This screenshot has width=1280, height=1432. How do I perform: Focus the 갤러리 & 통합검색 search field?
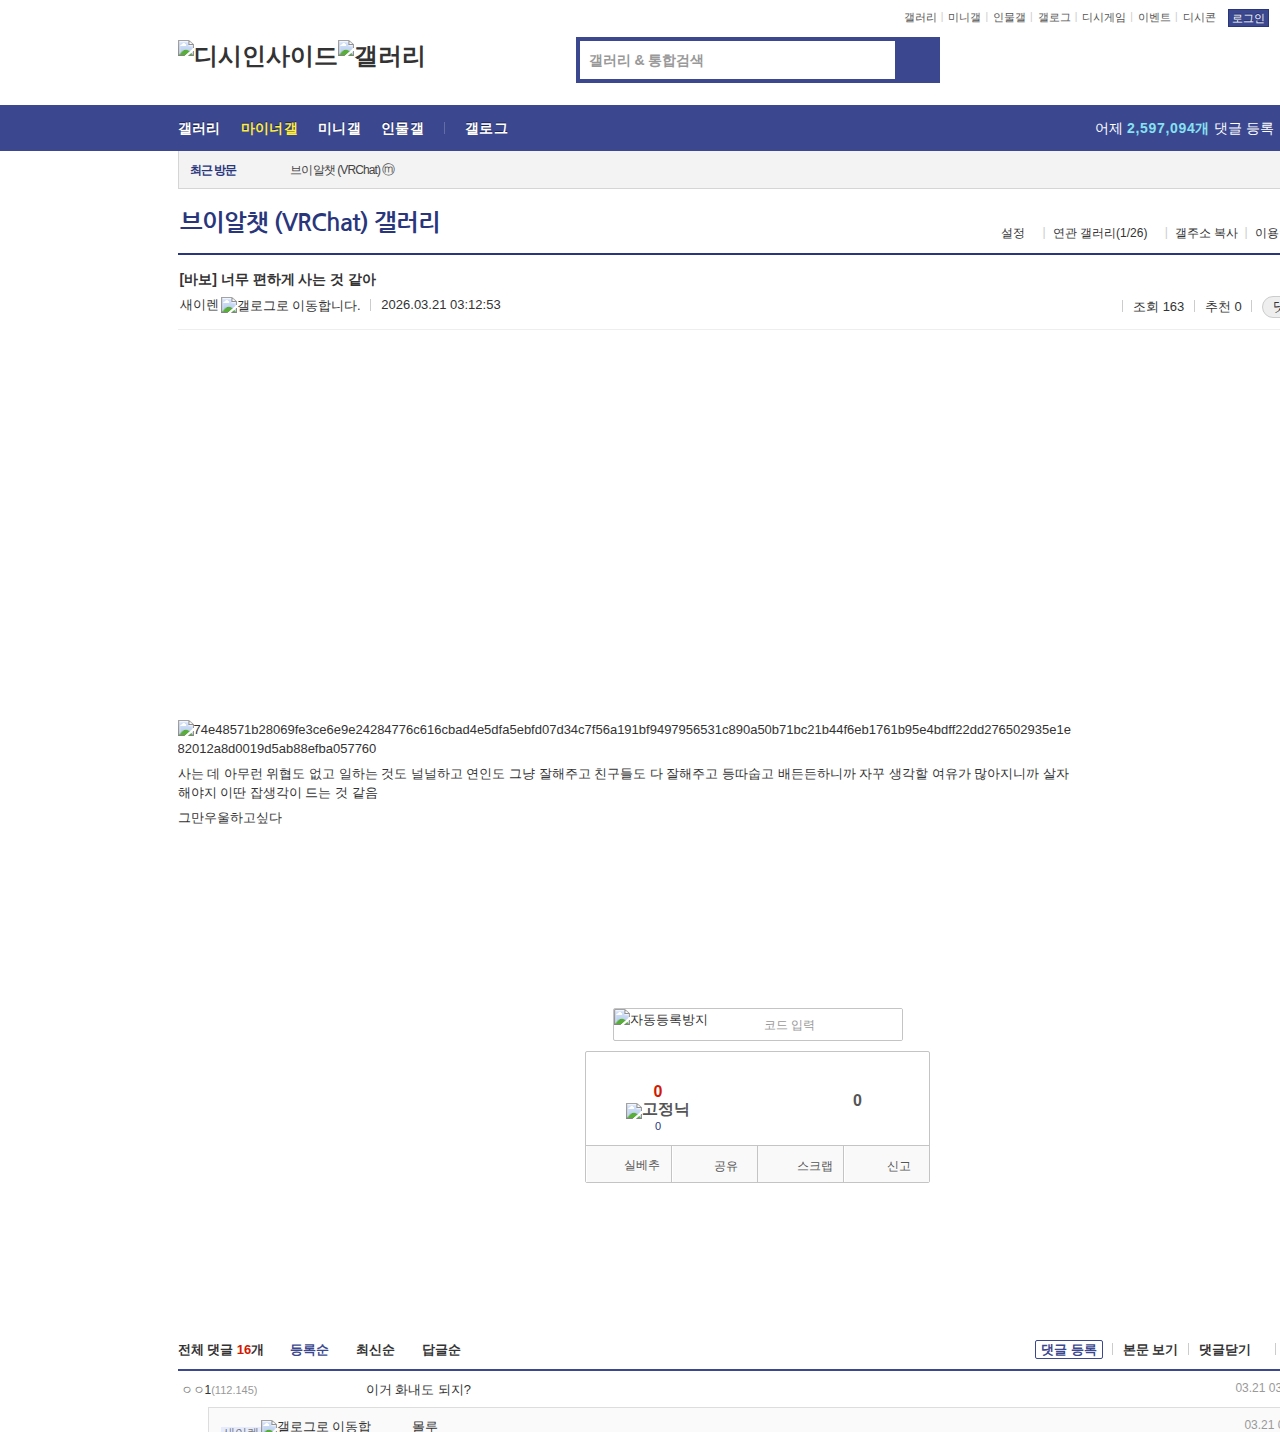(738, 60)
